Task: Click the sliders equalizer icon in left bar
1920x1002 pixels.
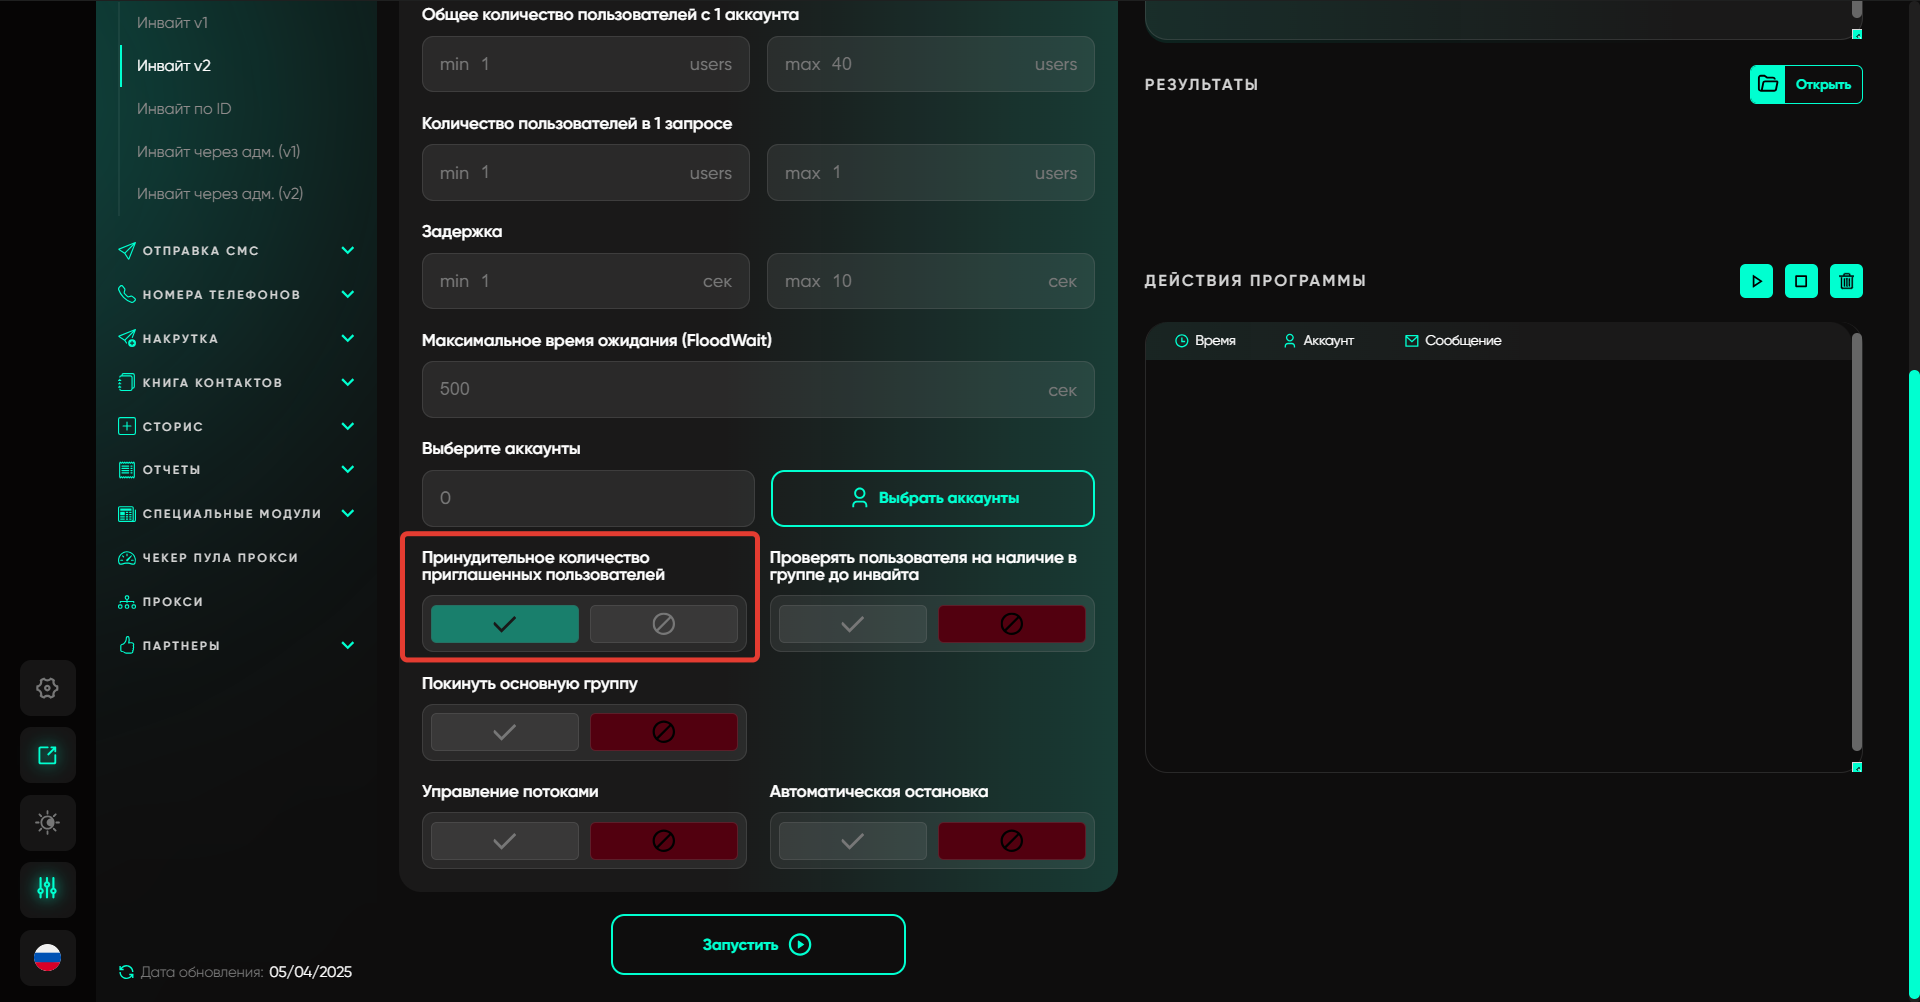Action: pos(47,889)
